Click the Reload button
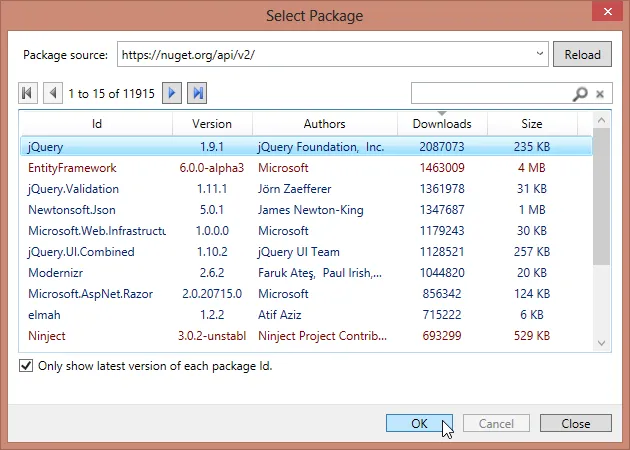 [x=582, y=54]
